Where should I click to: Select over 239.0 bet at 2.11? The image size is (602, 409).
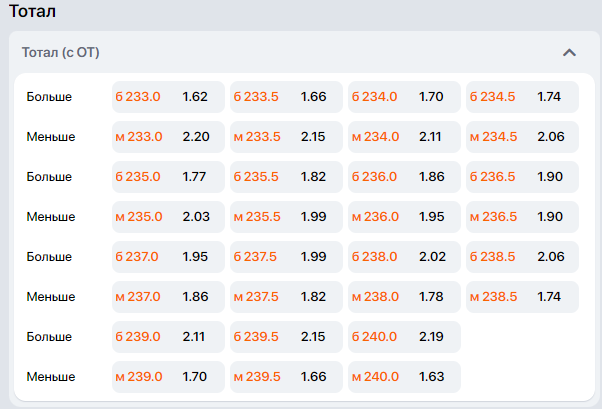(x=168, y=336)
